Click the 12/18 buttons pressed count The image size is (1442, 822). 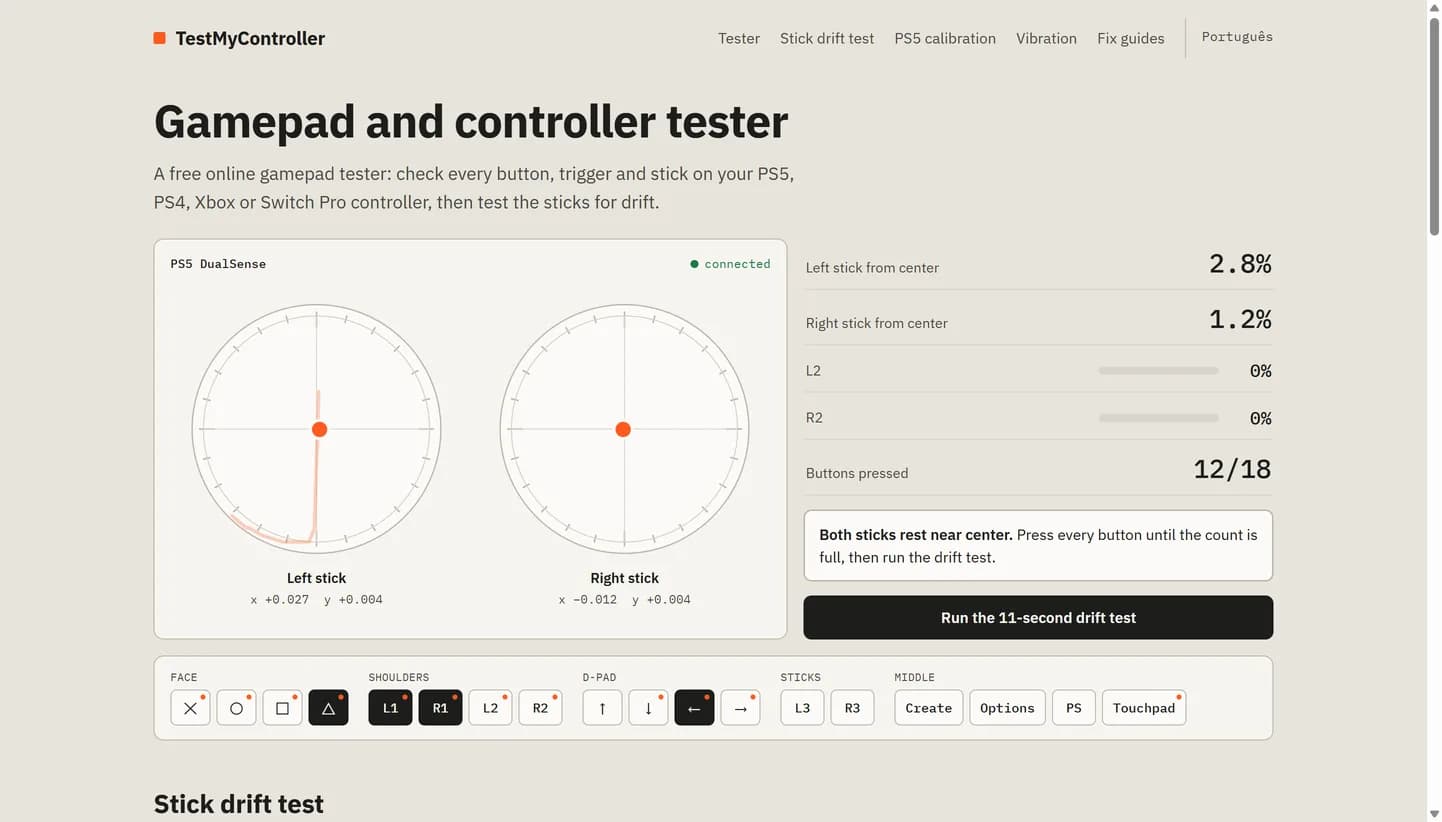[x=1232, y=469]
